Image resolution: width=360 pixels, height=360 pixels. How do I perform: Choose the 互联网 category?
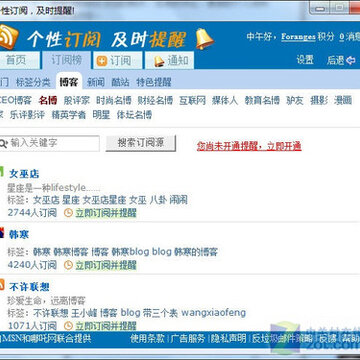(192, 100)
